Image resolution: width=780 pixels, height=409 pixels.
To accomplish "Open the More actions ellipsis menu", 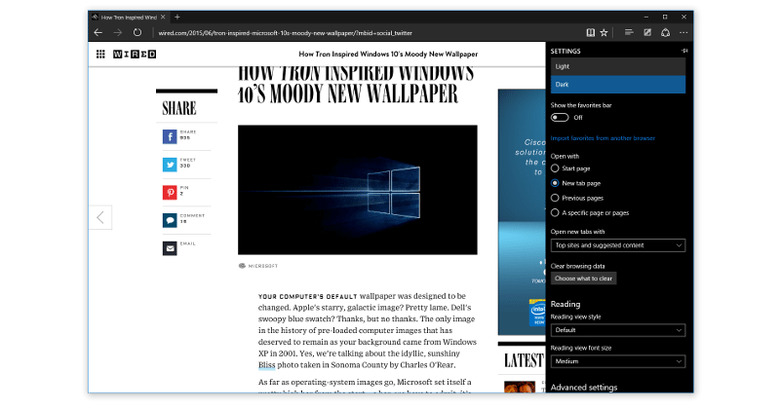I will click(x=684, y=33).
